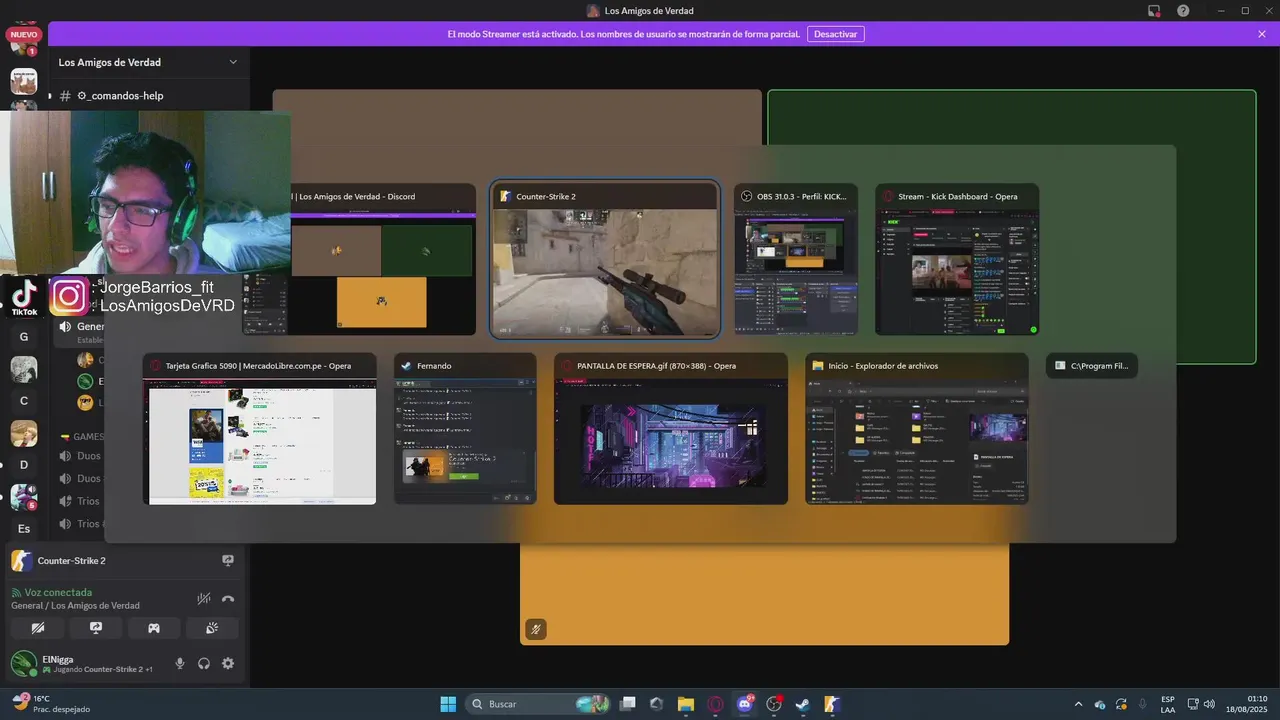This screenshot has width=1280, height=720.
Task: Open General / Los Amigos de Verdad link
Action: 76,606
